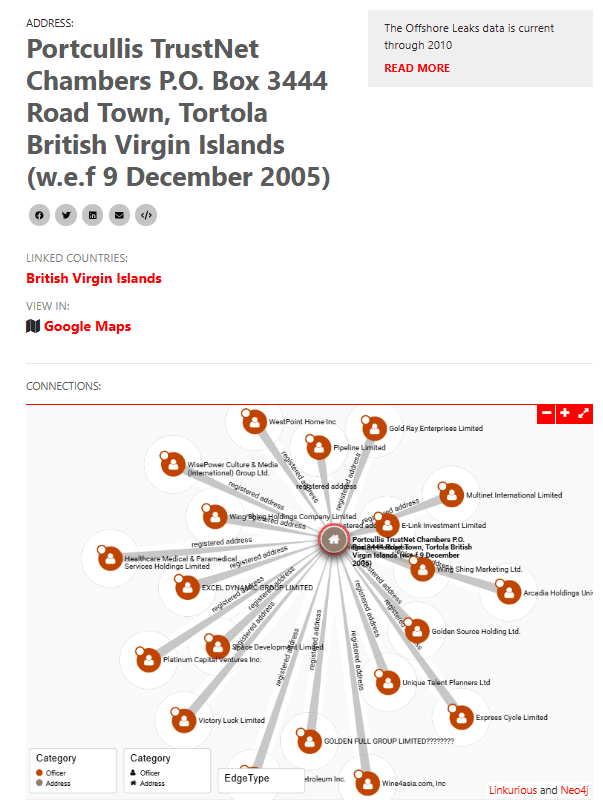Open the EdgeType legend panel
This screenshot has width=603, height=809.
click(260, 778)
